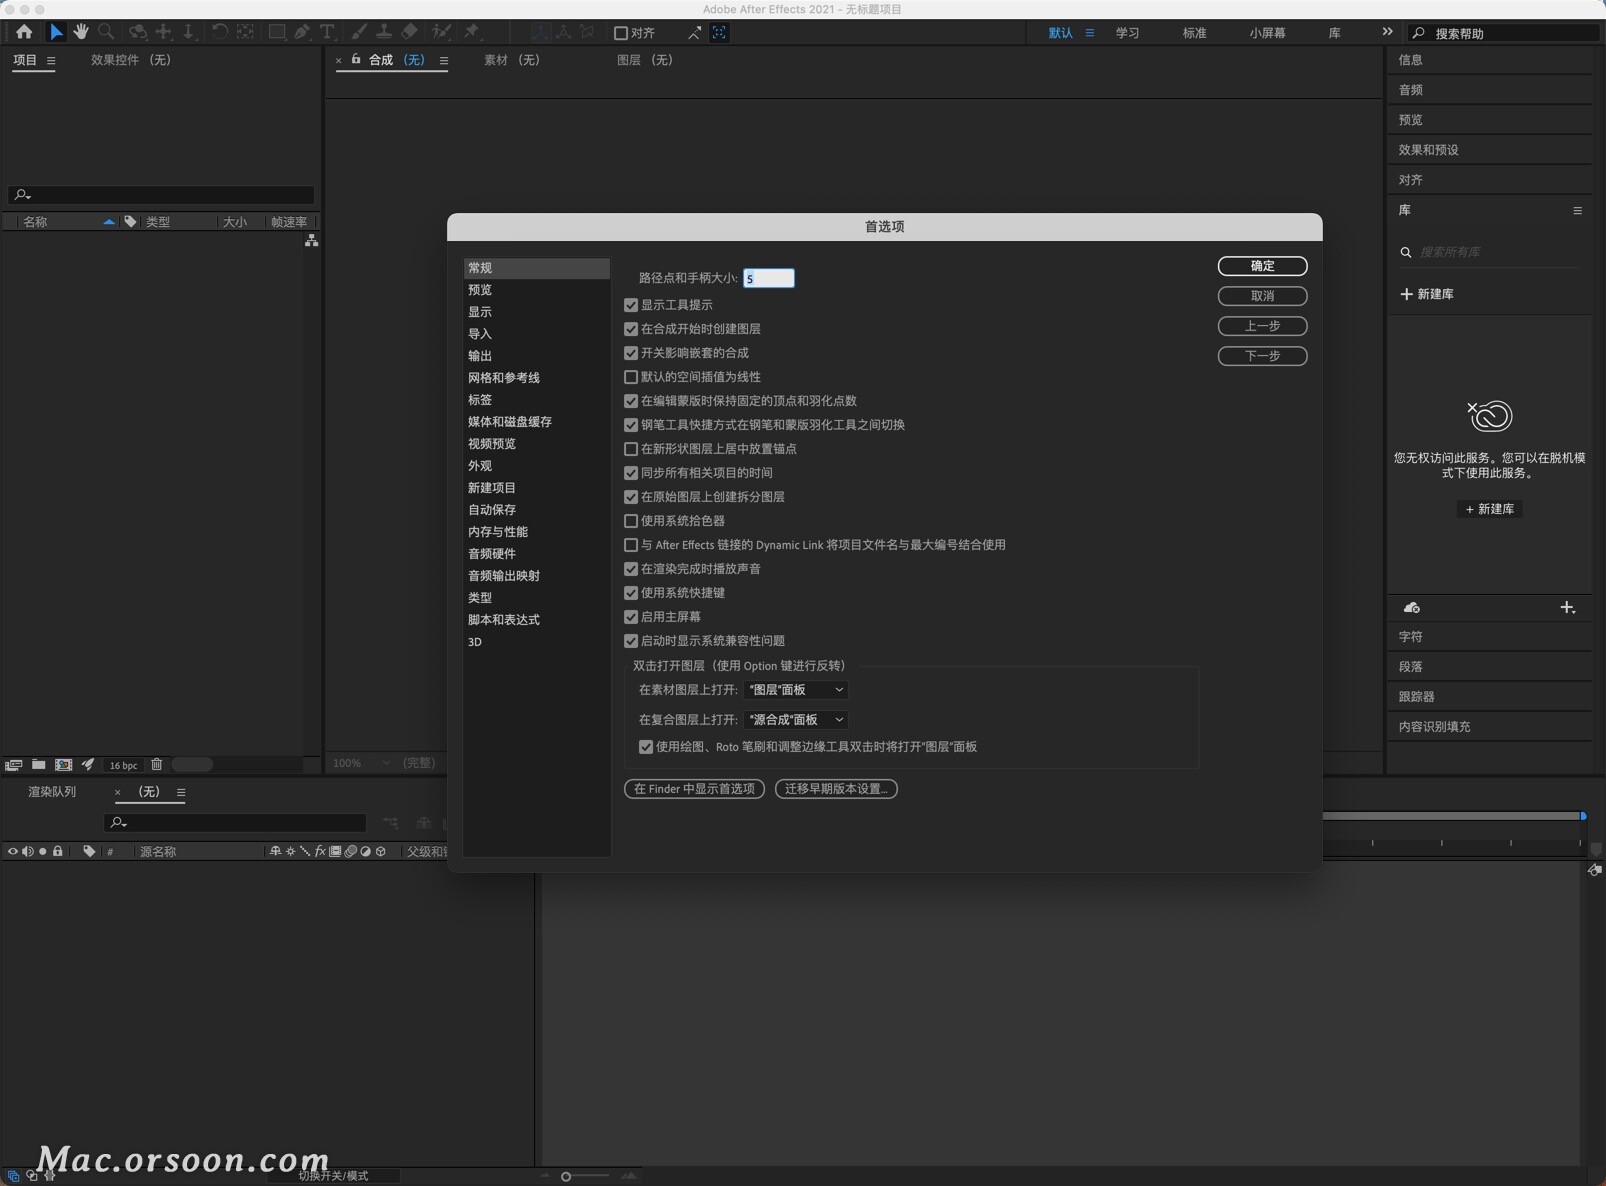Select the Zoom tool
Viewport: 1606px width, 1186px height.
tap(107, 32)
